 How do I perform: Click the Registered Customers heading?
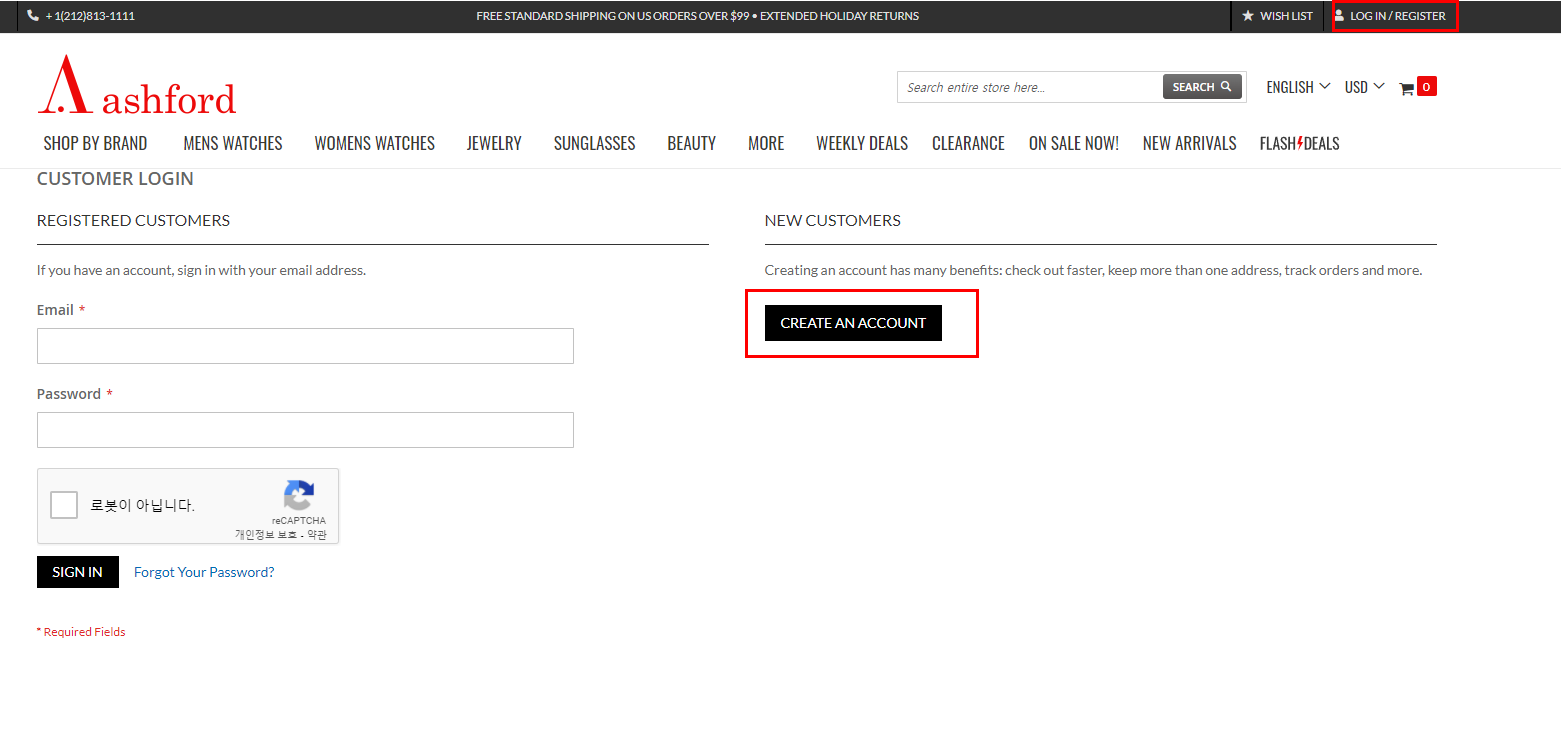pyautogui.click(x=133, y=220)
